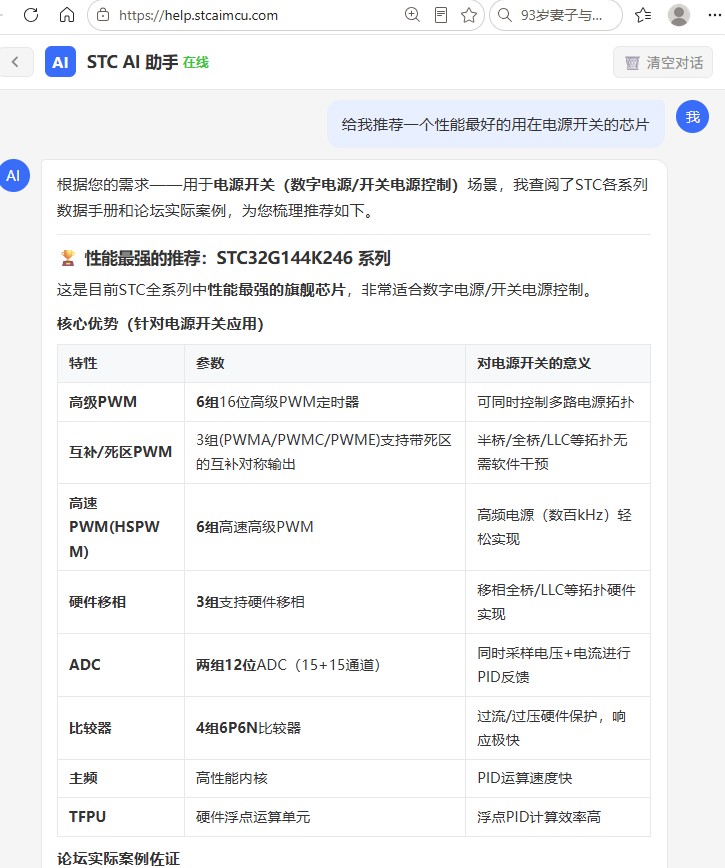Click the STC AI 助手 title
This screenshot has height=868, width=725.
tap(132, 62)
